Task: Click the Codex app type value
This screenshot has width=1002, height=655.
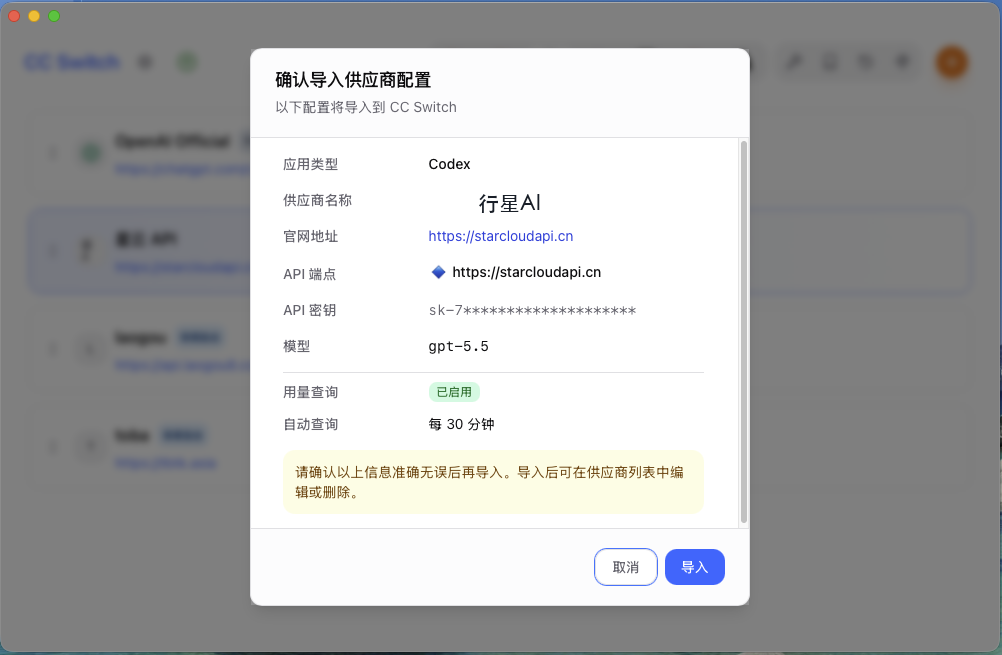Action: coord(449,164)
